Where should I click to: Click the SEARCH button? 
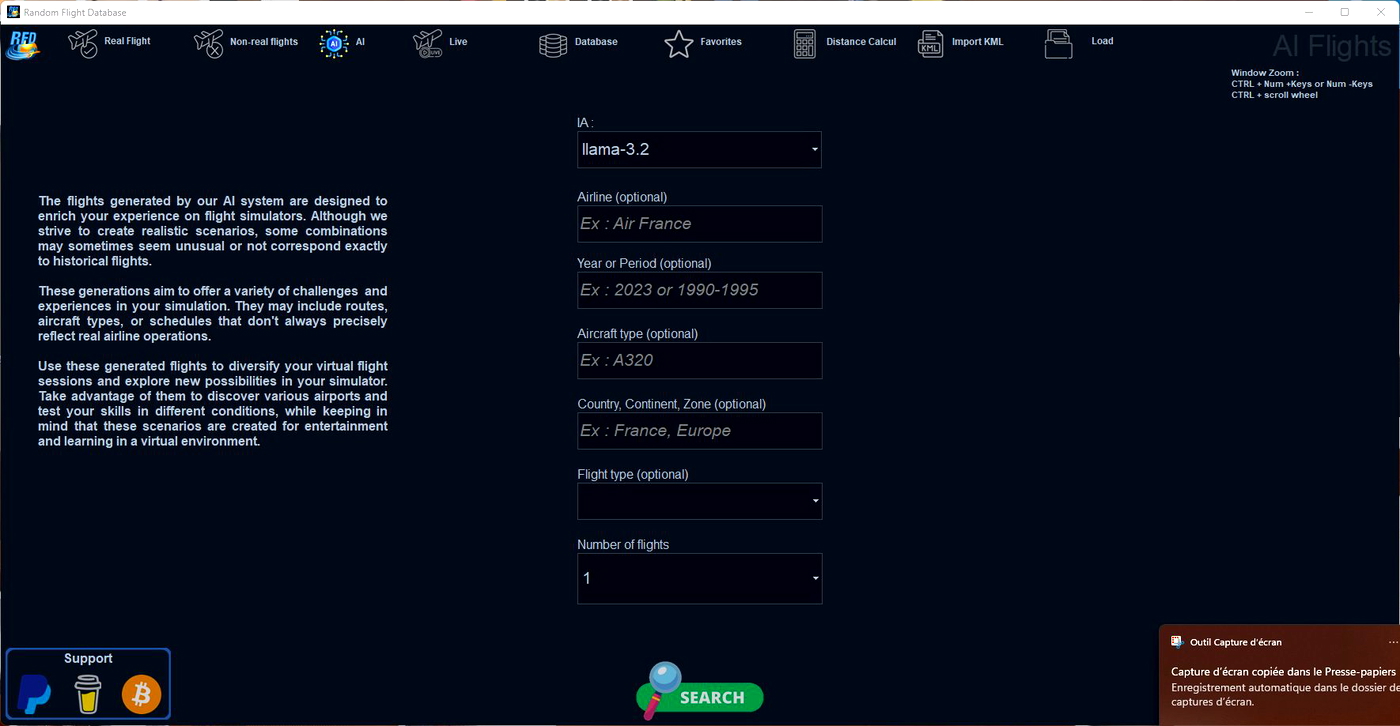click(x=700, y=697)
